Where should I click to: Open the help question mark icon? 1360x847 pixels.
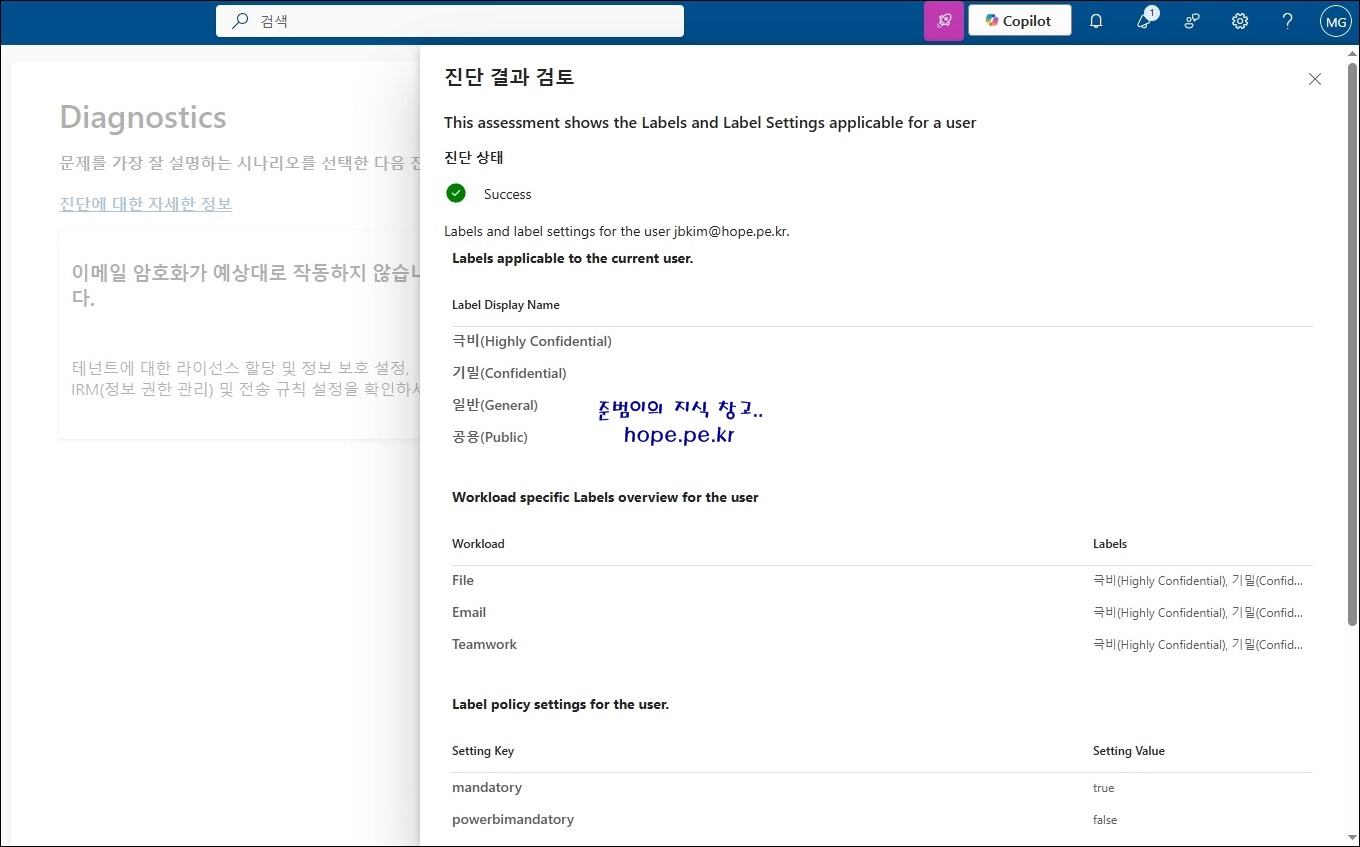pyautogui.click(x=1288, y=21)
